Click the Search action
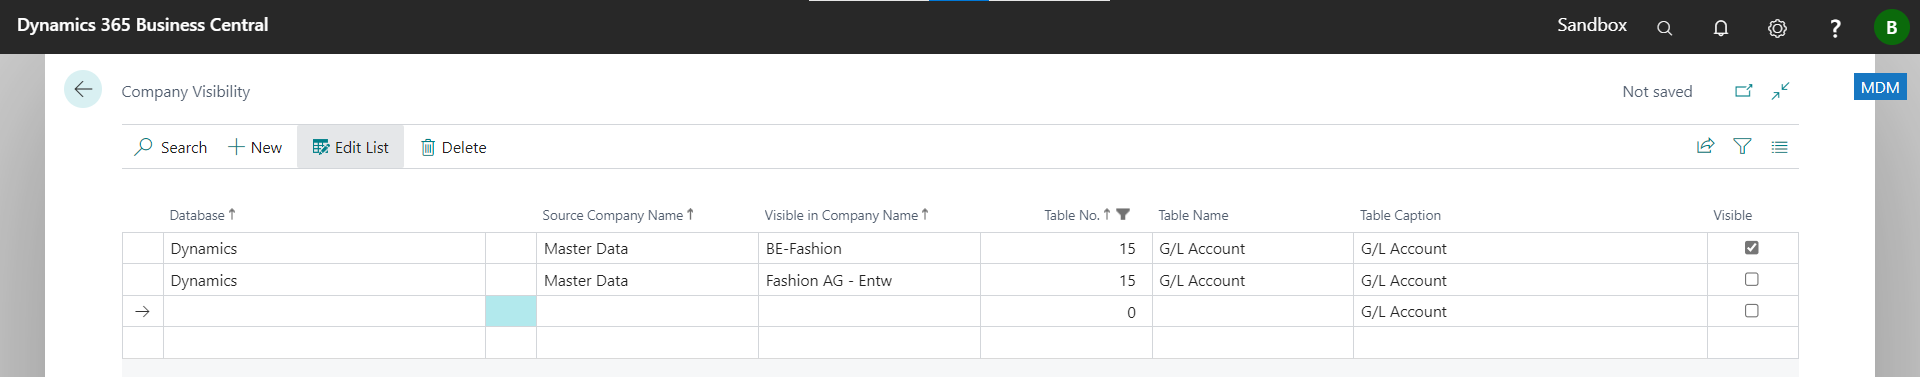The width and height of the screenshot is (1920, 377). click(171, 147)
